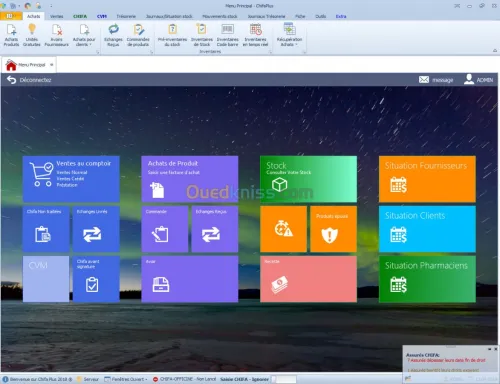500x384 pixels.
Task: Launch Inventaires en temps réel
Action: (255, 35)
